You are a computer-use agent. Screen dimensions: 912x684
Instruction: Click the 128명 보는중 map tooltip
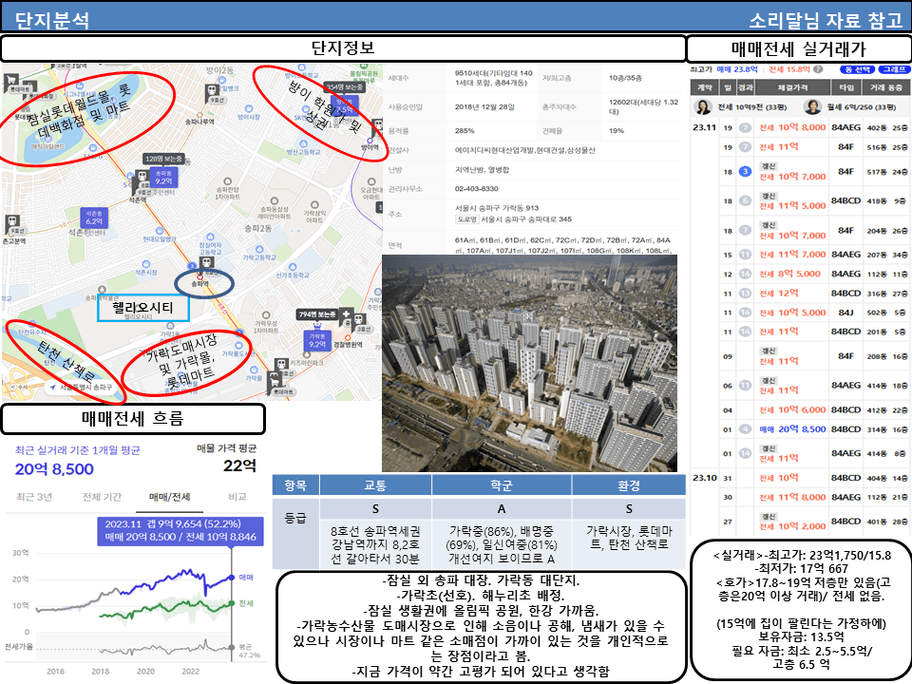coord(163,159)
